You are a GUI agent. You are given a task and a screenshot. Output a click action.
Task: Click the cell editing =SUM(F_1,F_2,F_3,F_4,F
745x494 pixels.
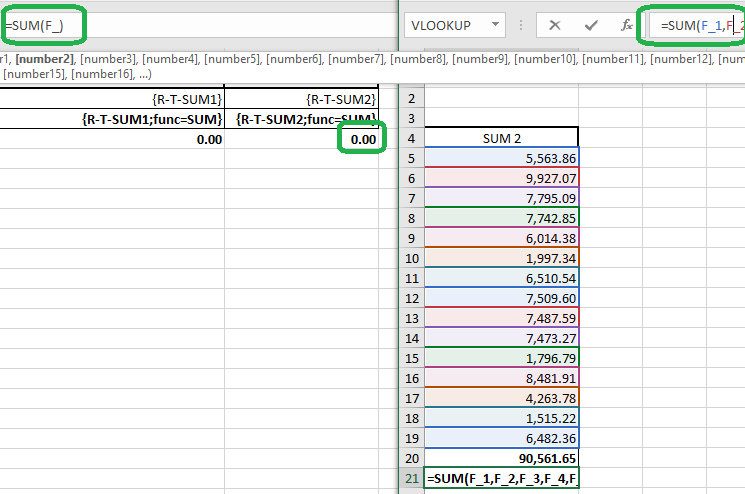[x=502, y=478]
